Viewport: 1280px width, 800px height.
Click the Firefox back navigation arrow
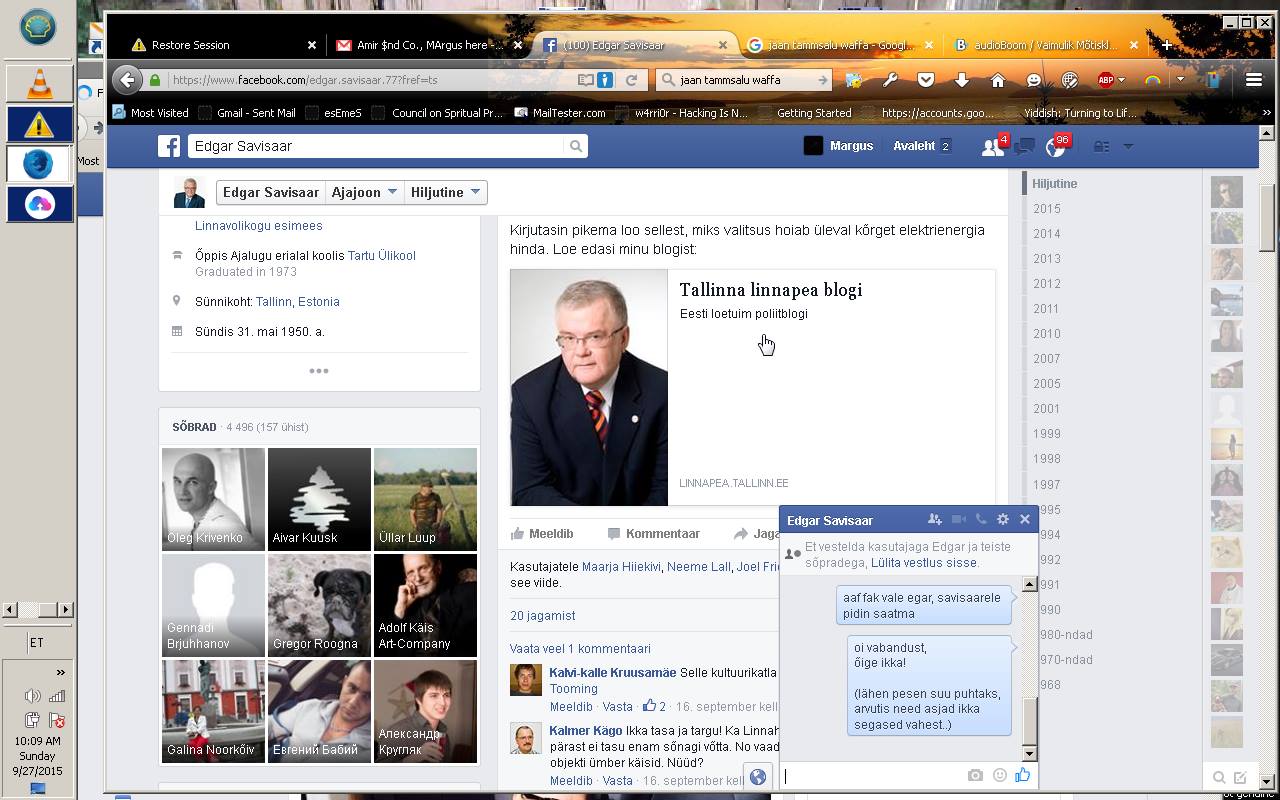127,80
